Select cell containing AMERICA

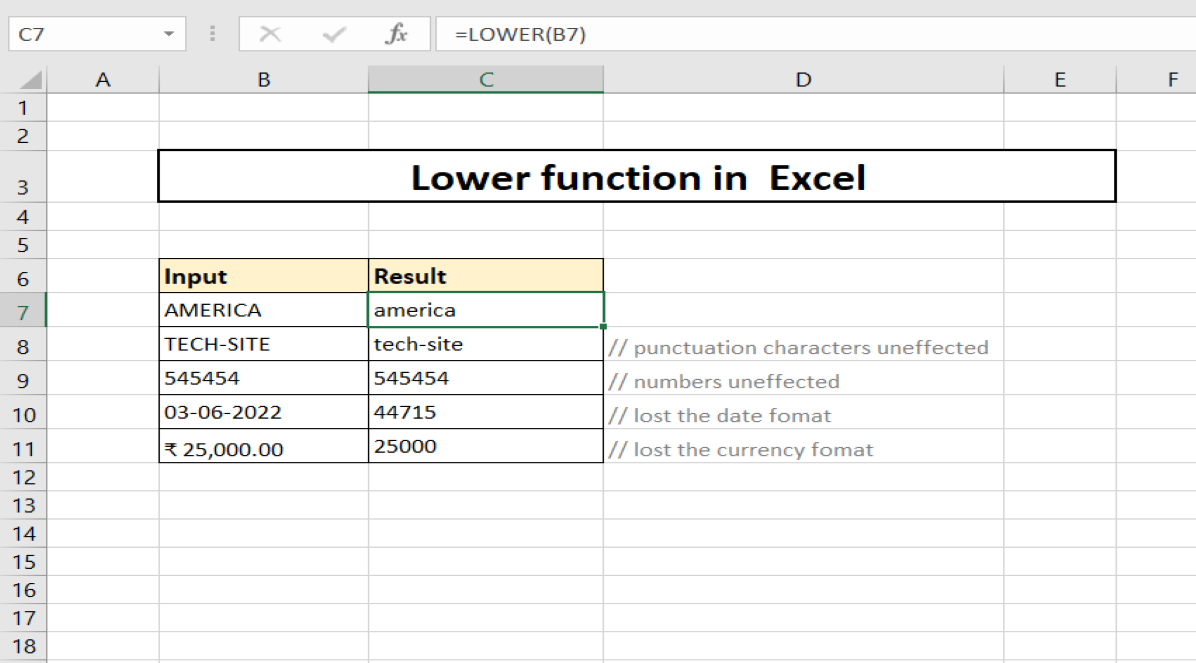pyautogui.click(x=263, y=309)
